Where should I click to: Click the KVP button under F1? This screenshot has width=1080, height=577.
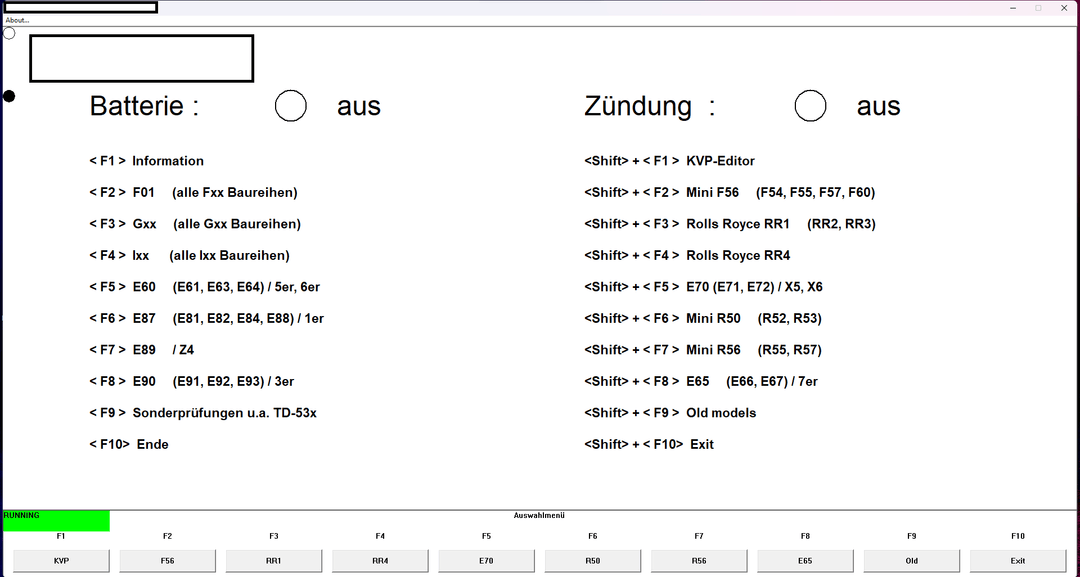(x=61, y=561)
